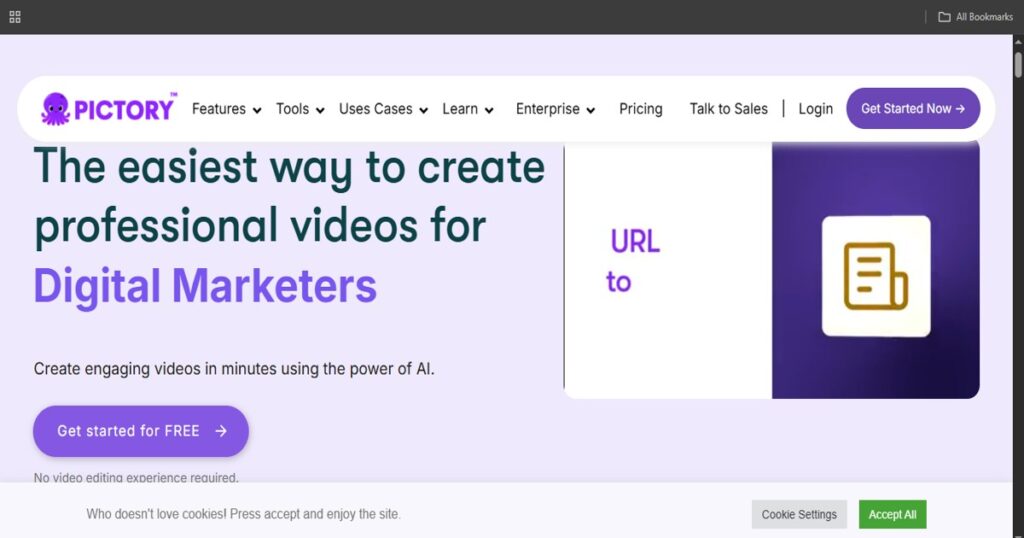The image size is (1024, 538).
Task: Click the Get Started Now button
Action: coord(913,108)
